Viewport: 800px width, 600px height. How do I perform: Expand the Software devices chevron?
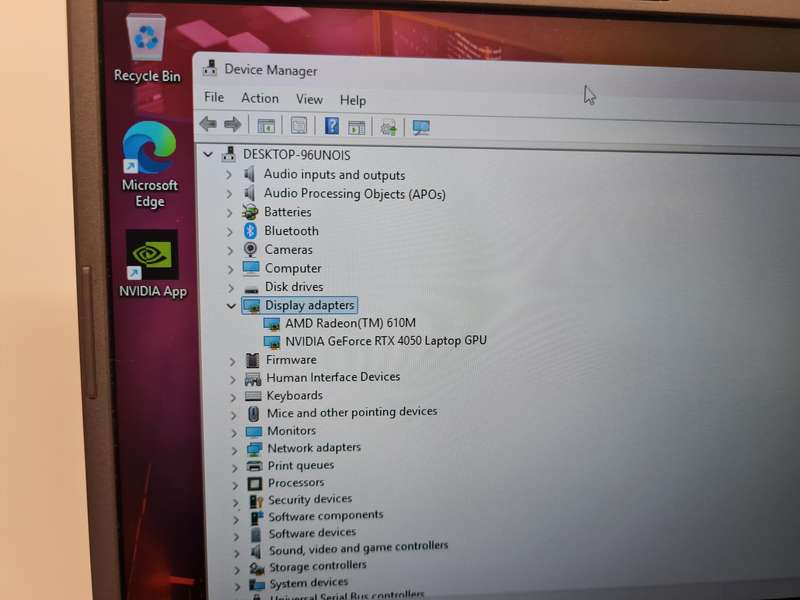tap(236, 537)
